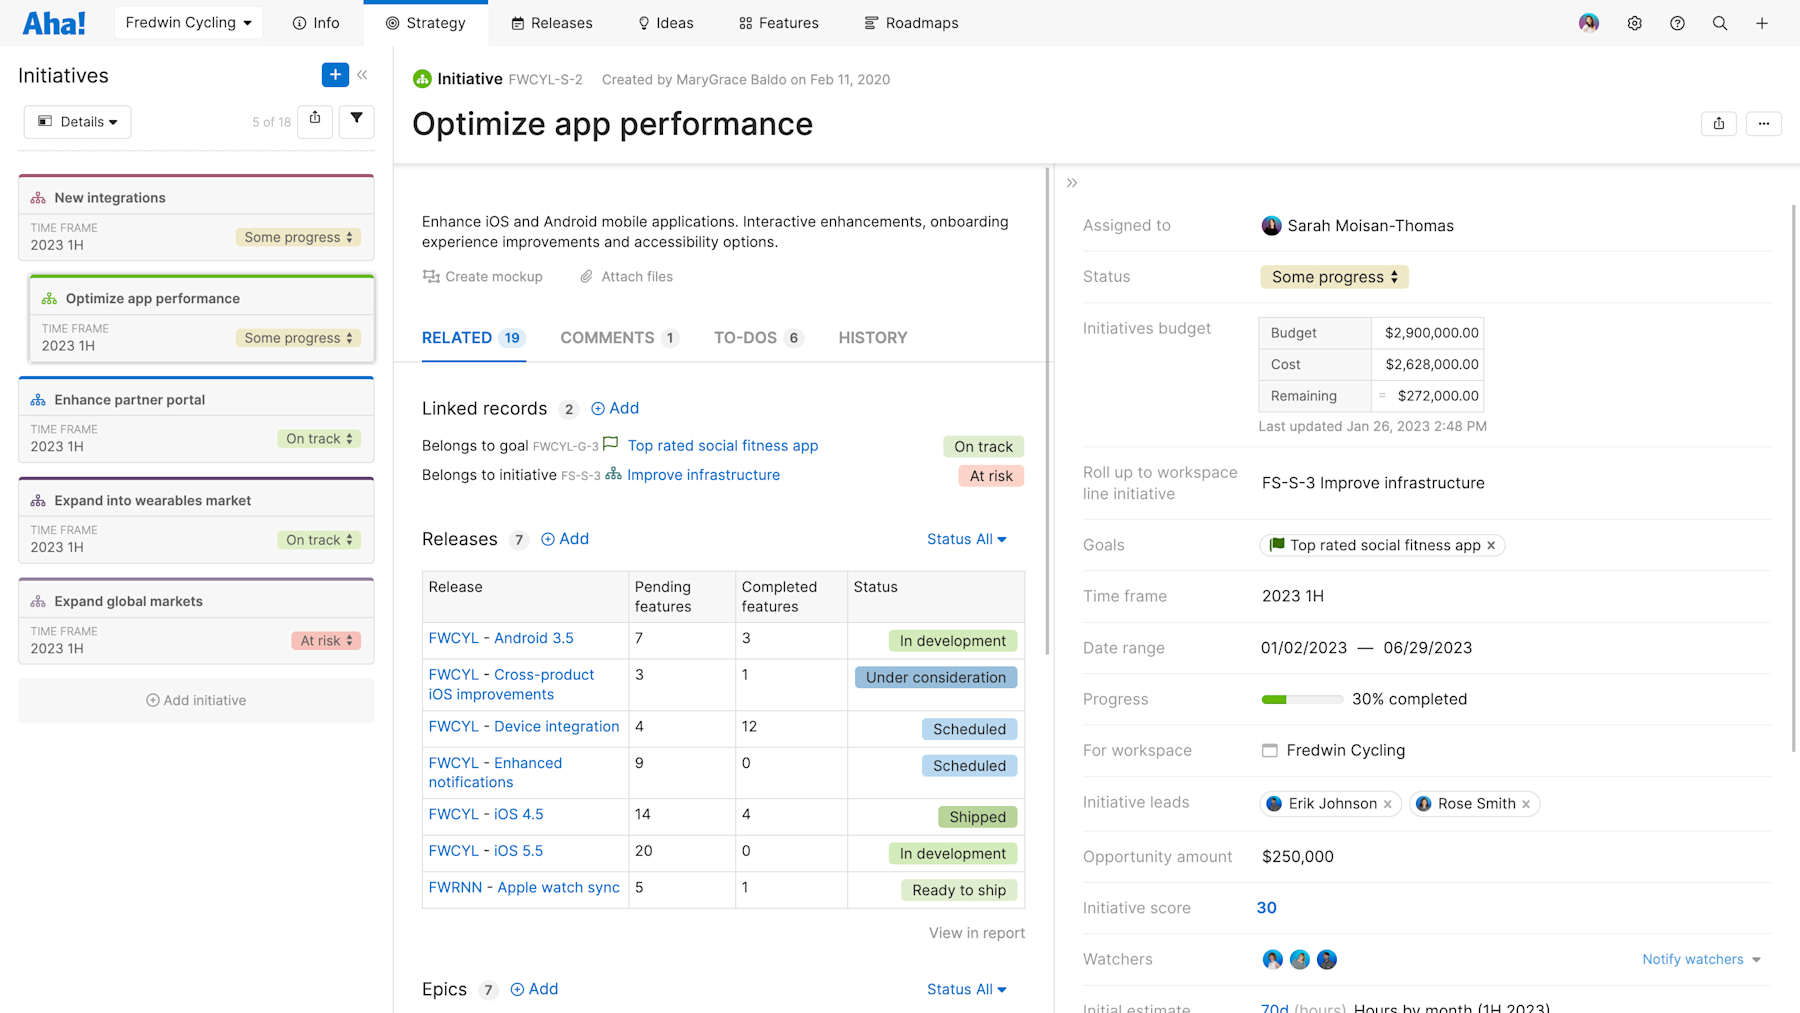Open the filter icon in the Initiatives panel
1800x1013 pixels.
(356, 121)
